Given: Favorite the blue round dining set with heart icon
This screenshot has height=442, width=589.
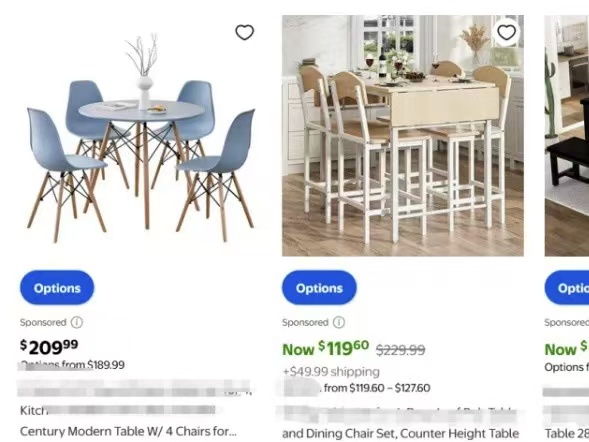Looking at the screenshot, I should coord(245,32).
